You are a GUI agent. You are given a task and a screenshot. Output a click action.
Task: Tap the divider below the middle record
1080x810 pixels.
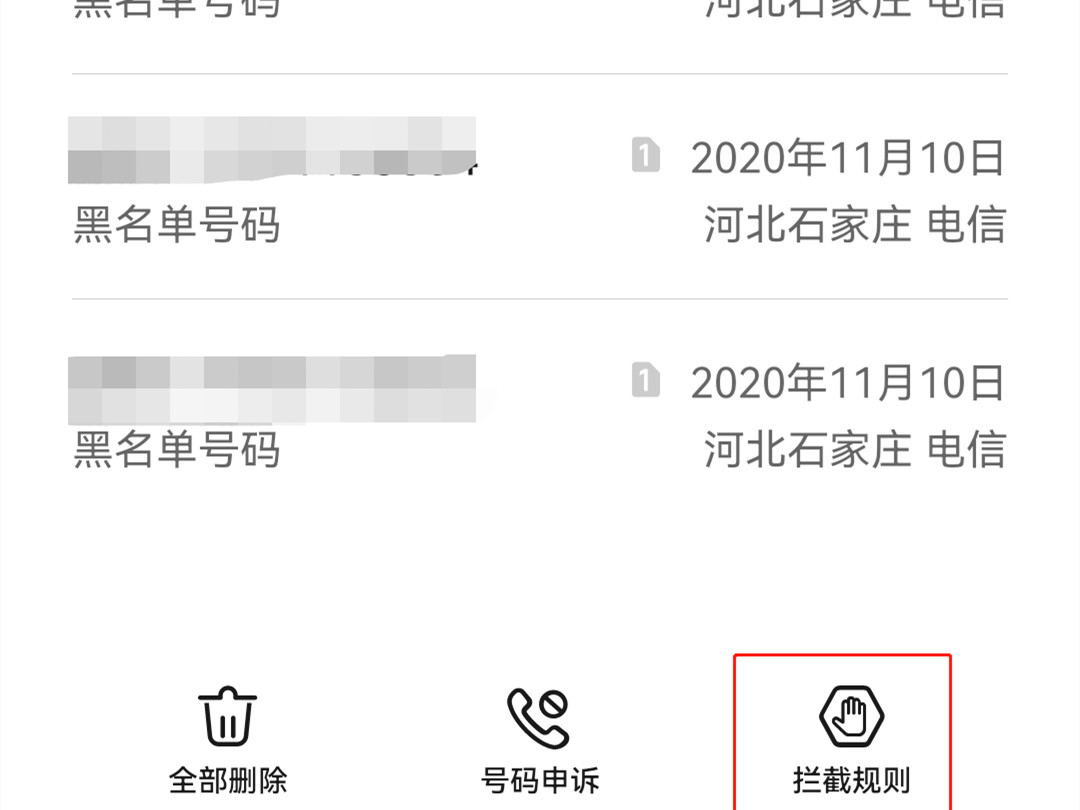(x=540, y=299)
